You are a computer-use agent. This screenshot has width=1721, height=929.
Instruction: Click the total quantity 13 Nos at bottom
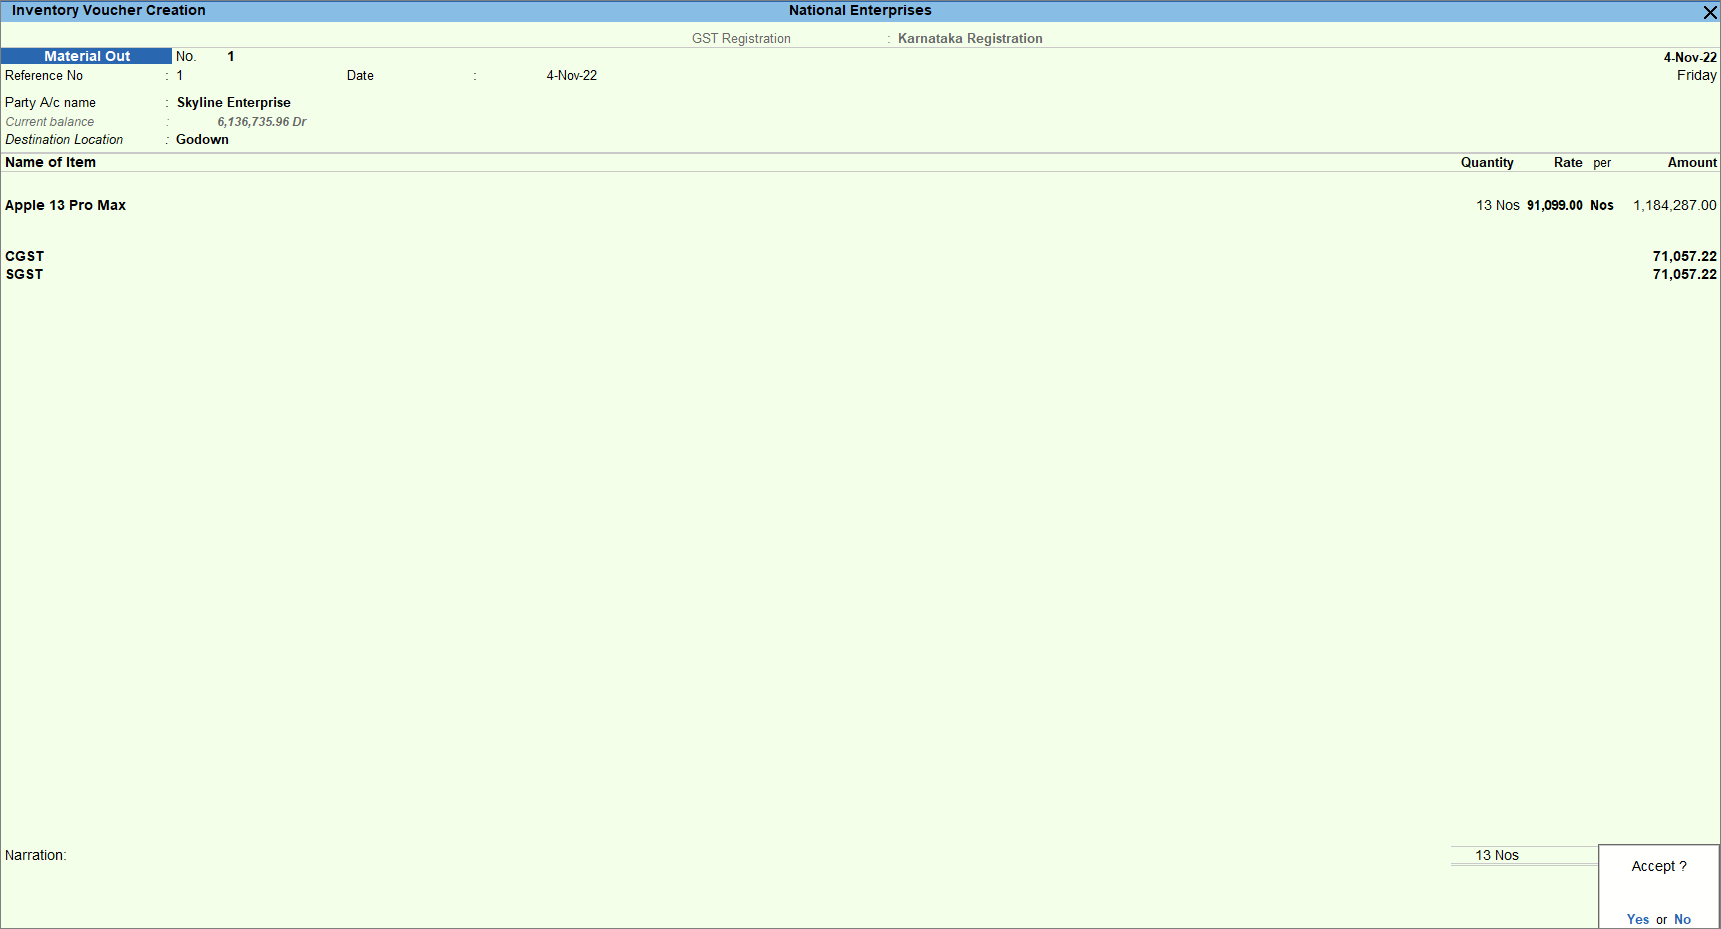(1497, 855)
